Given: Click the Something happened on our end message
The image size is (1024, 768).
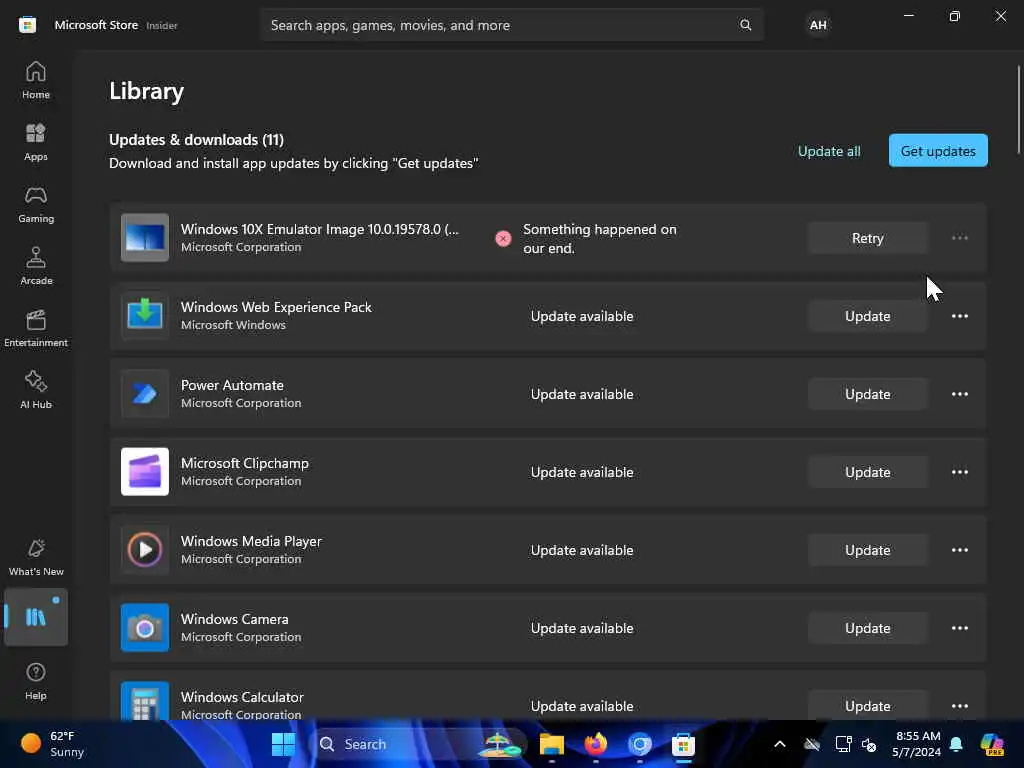Looking at the screenshot, I should click(600, 238).
